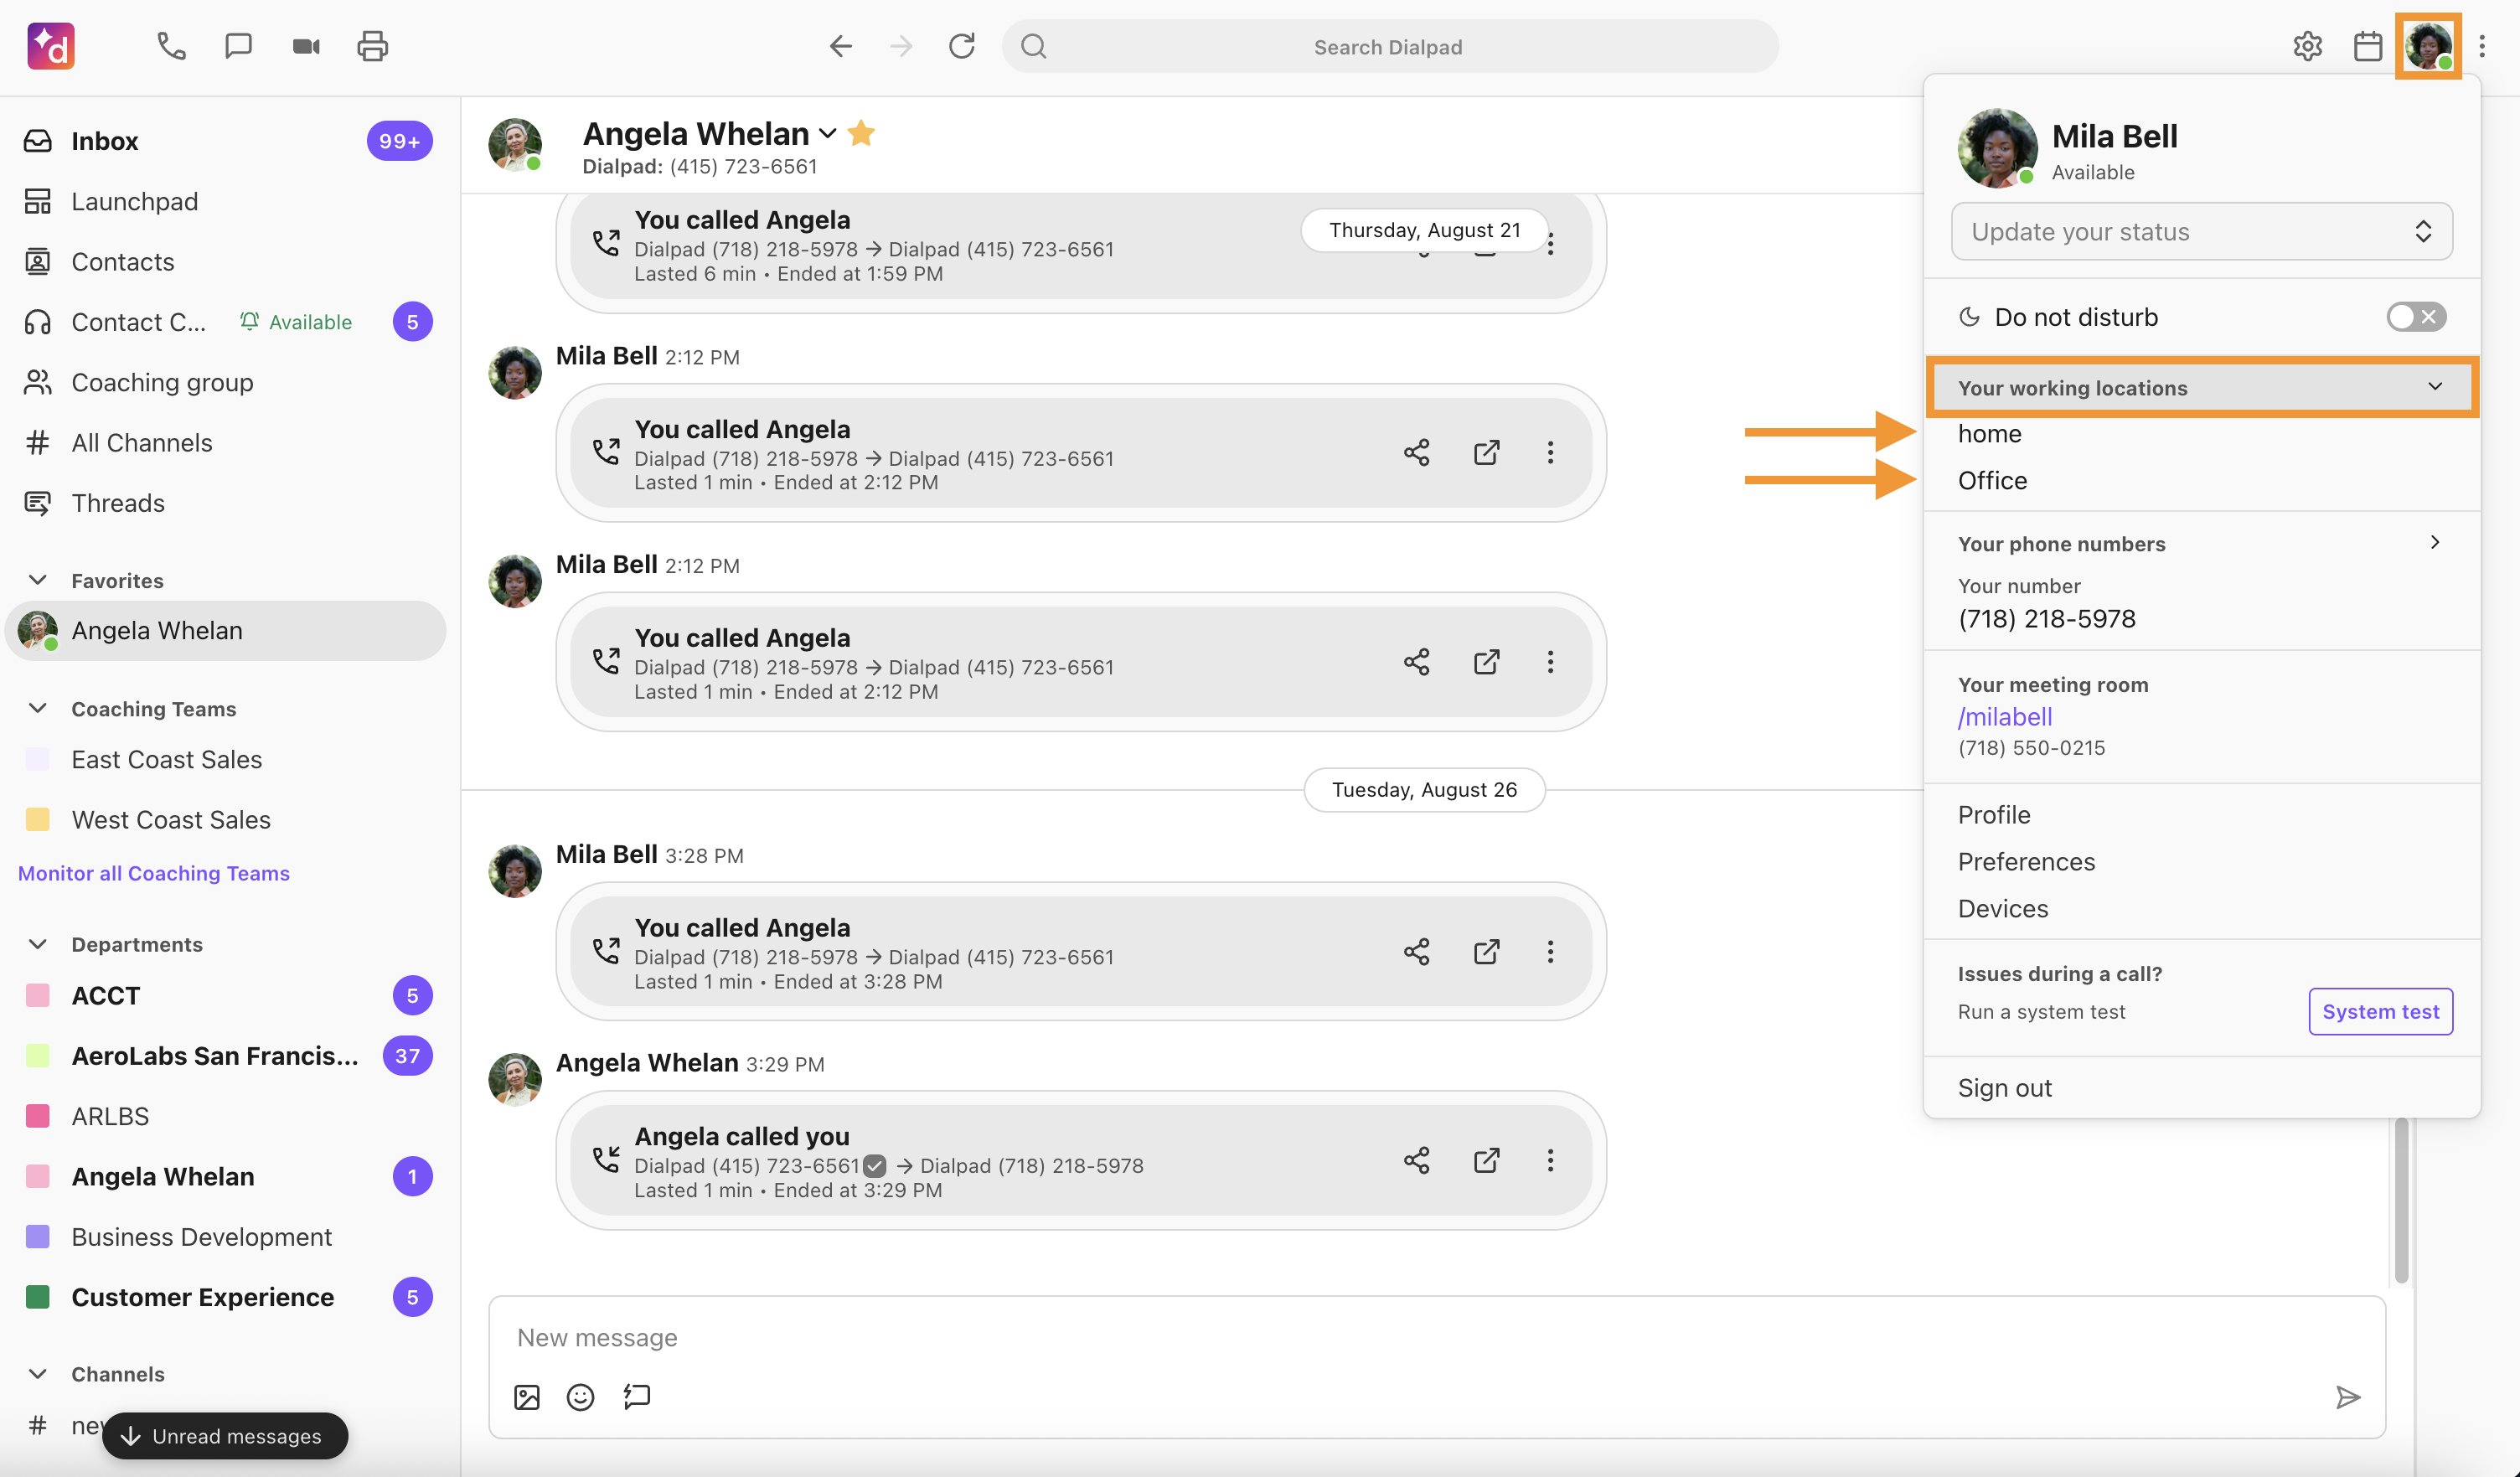Click the System test button
The height and width of the screenshot is (1477, 2520).
(2380, 1012)
